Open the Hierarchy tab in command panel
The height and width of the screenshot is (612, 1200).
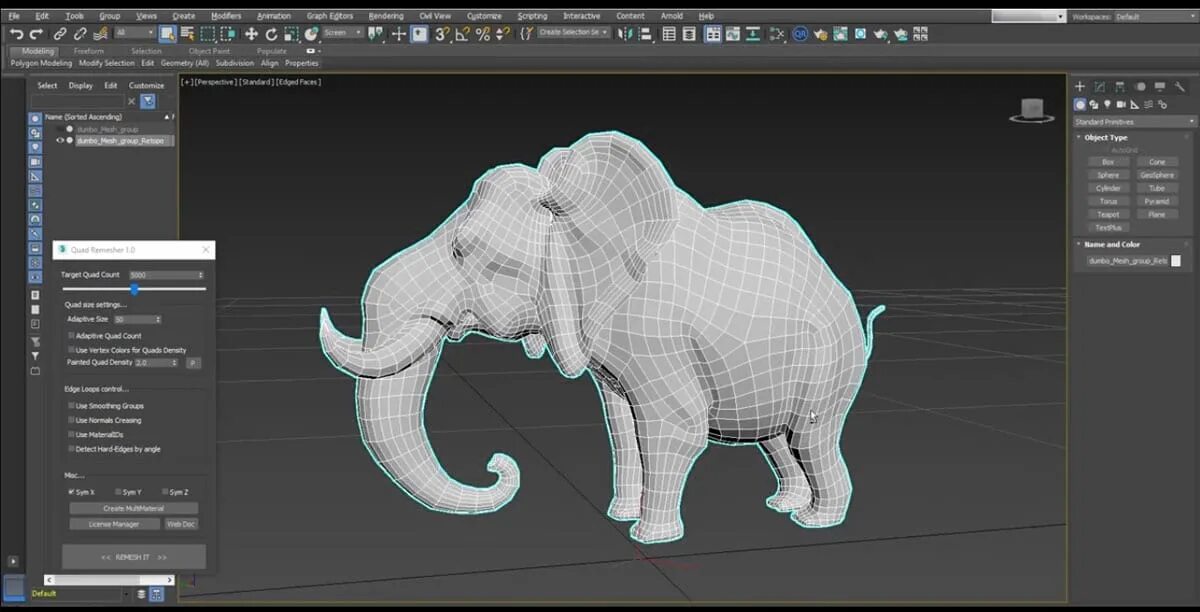pyautogui.click(x=1119, y=87)
